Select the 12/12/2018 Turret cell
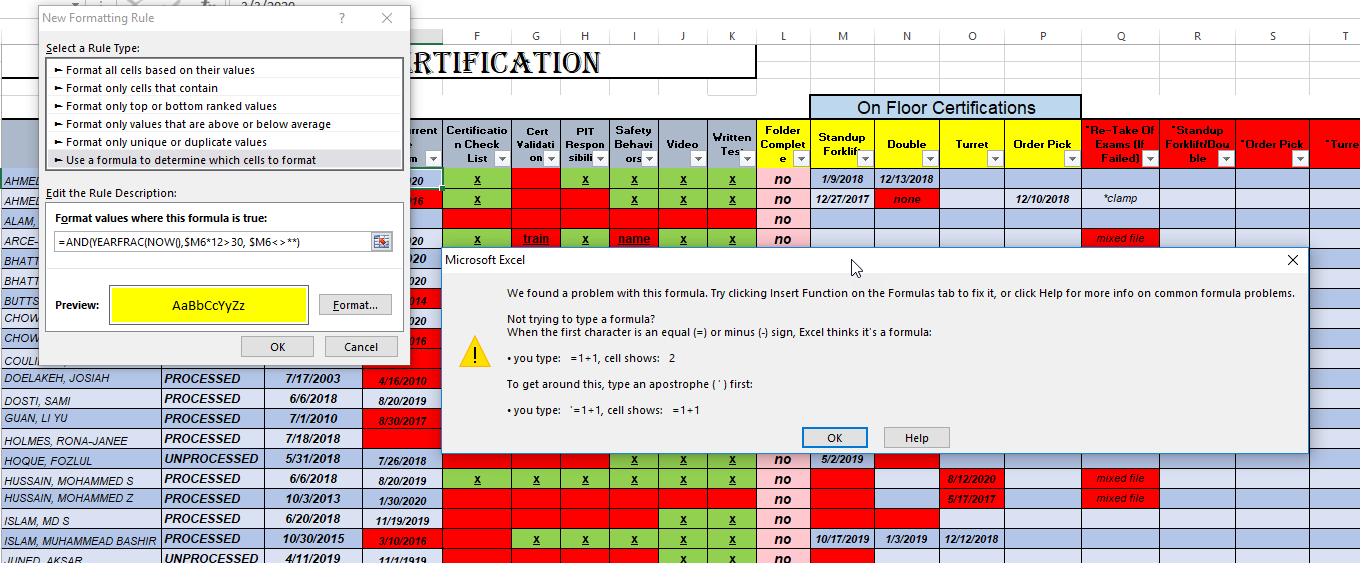The width and height of the screenshot is (1360, 563). pyautogui.click(x=972, y=539)
